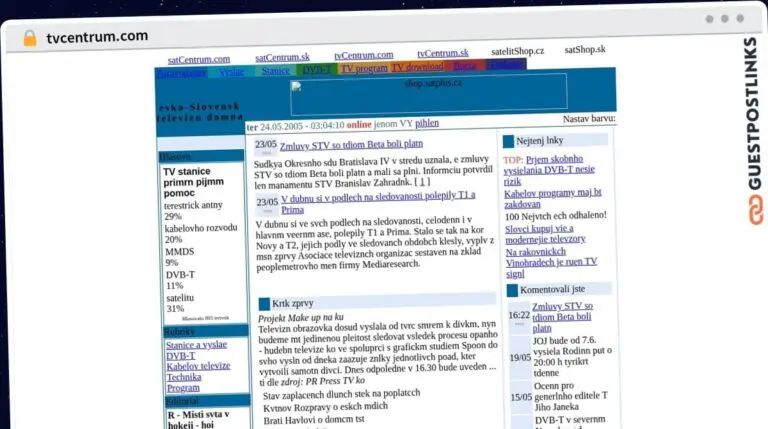Click the orange padlock icon in address bar
The height and width of the screenshot is (429, 768).
[29, 37]
